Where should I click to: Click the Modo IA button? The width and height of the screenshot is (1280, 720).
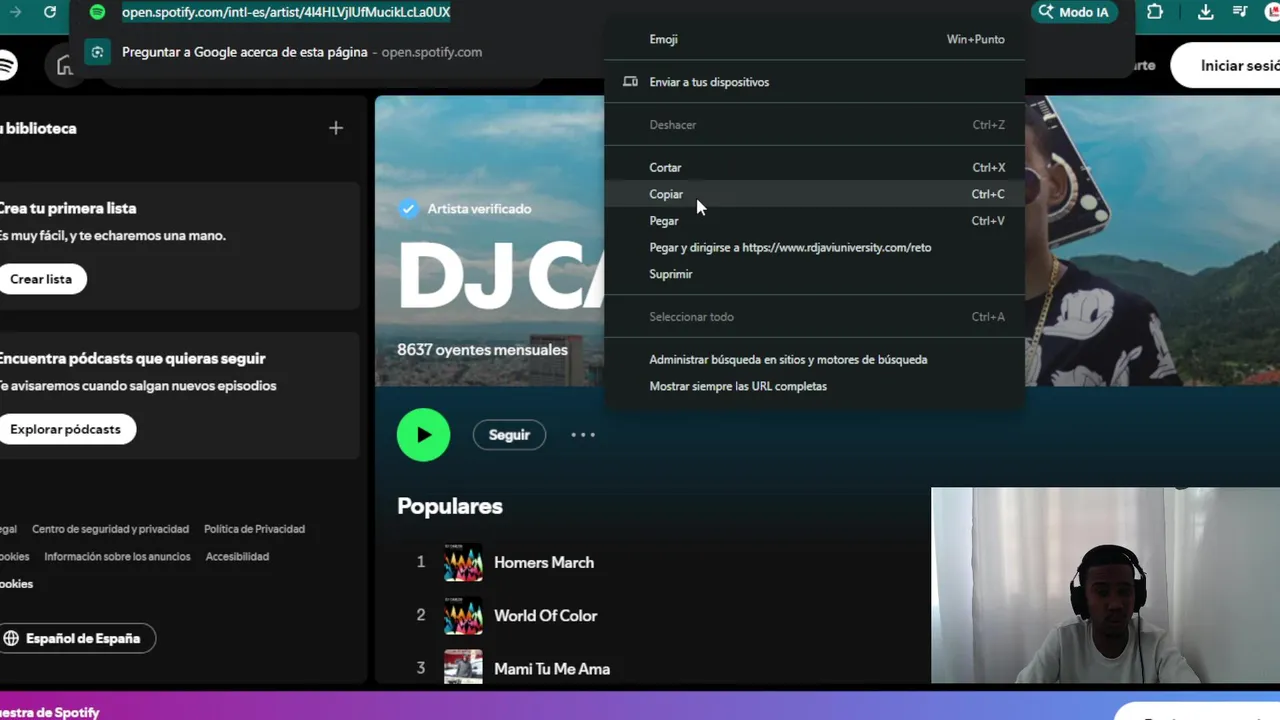coord(1074,12)
